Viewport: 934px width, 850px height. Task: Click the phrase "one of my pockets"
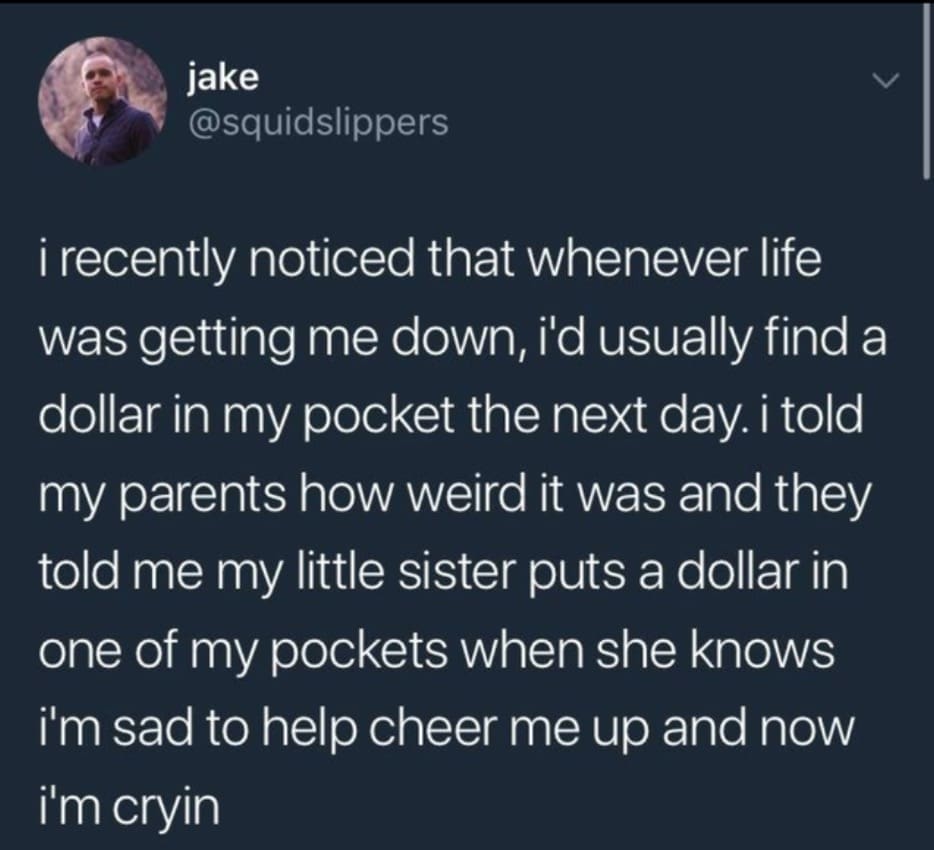(x=243, y=650)
